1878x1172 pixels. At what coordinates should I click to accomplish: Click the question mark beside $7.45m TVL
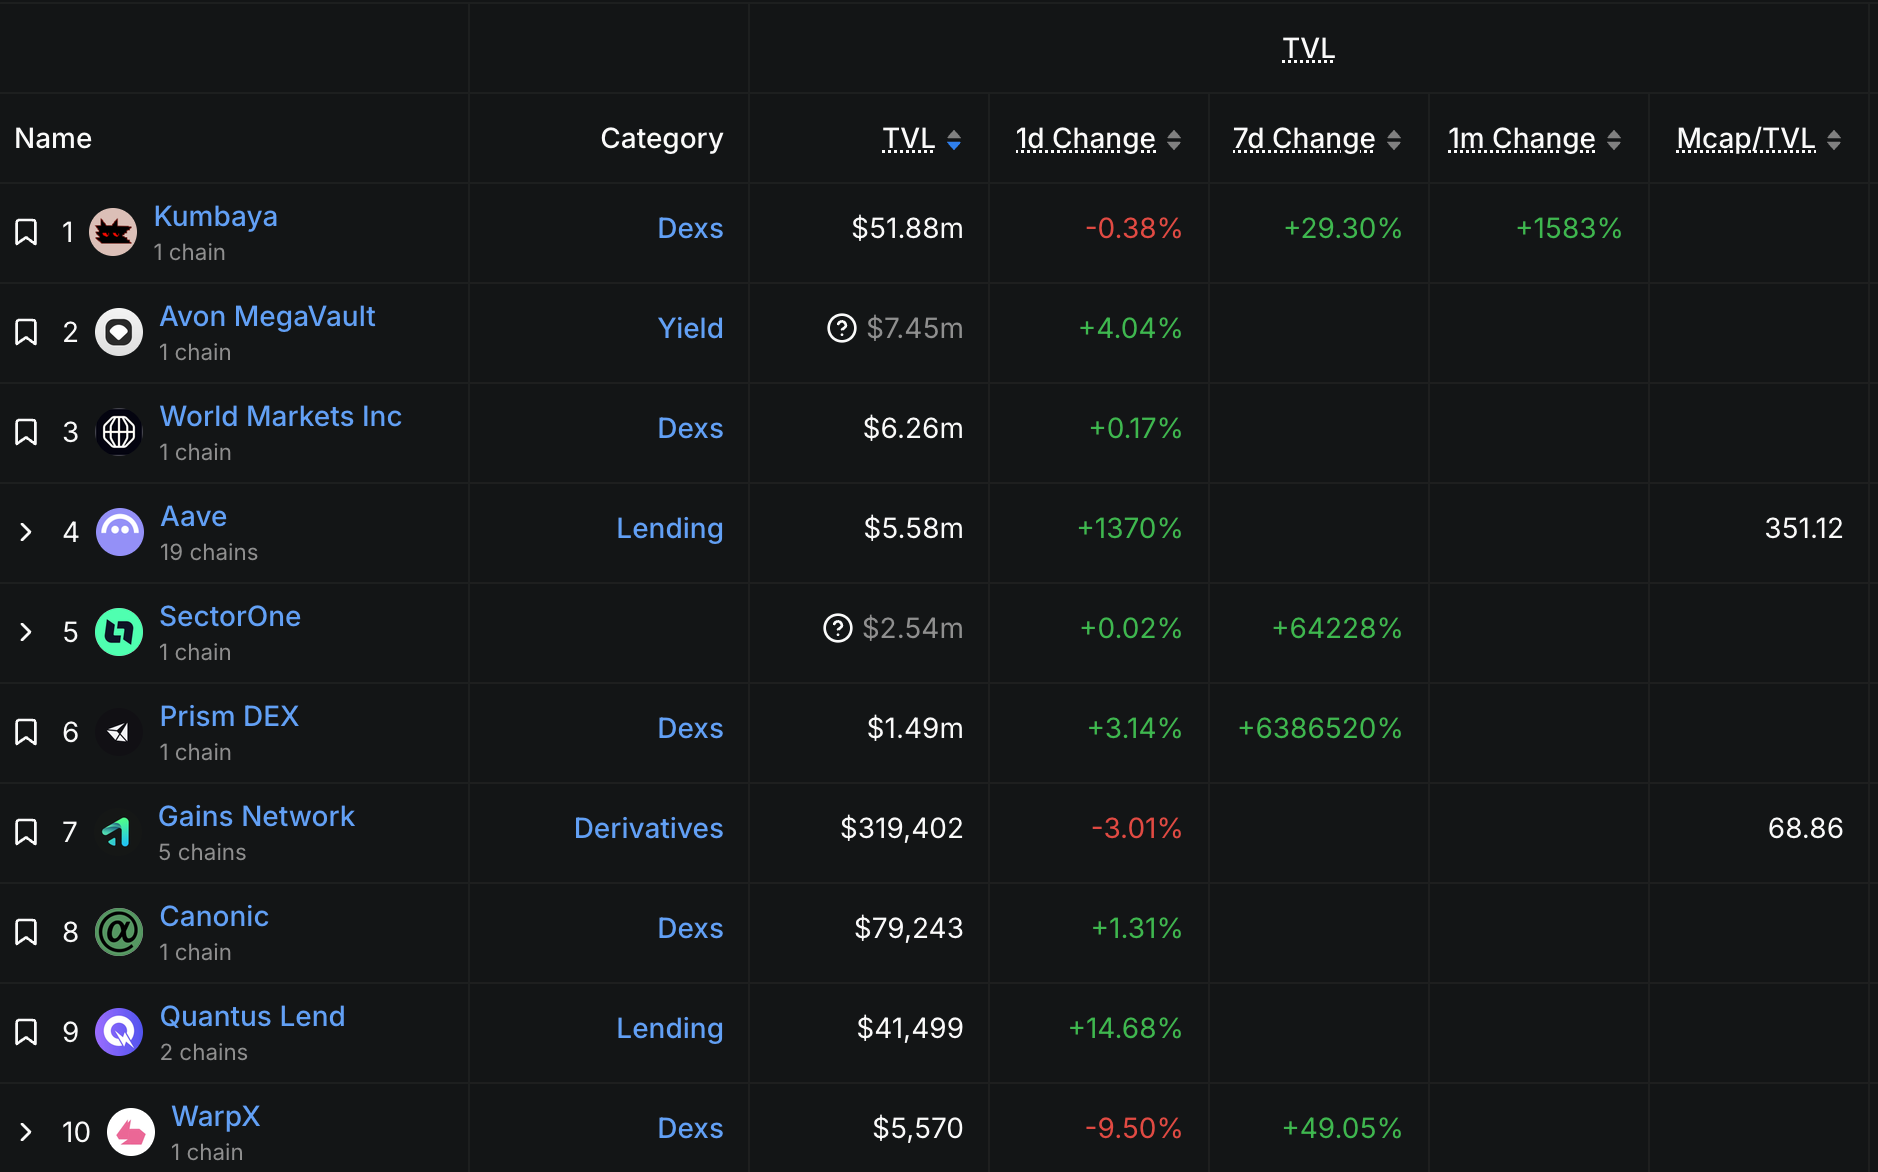(842, 328)
